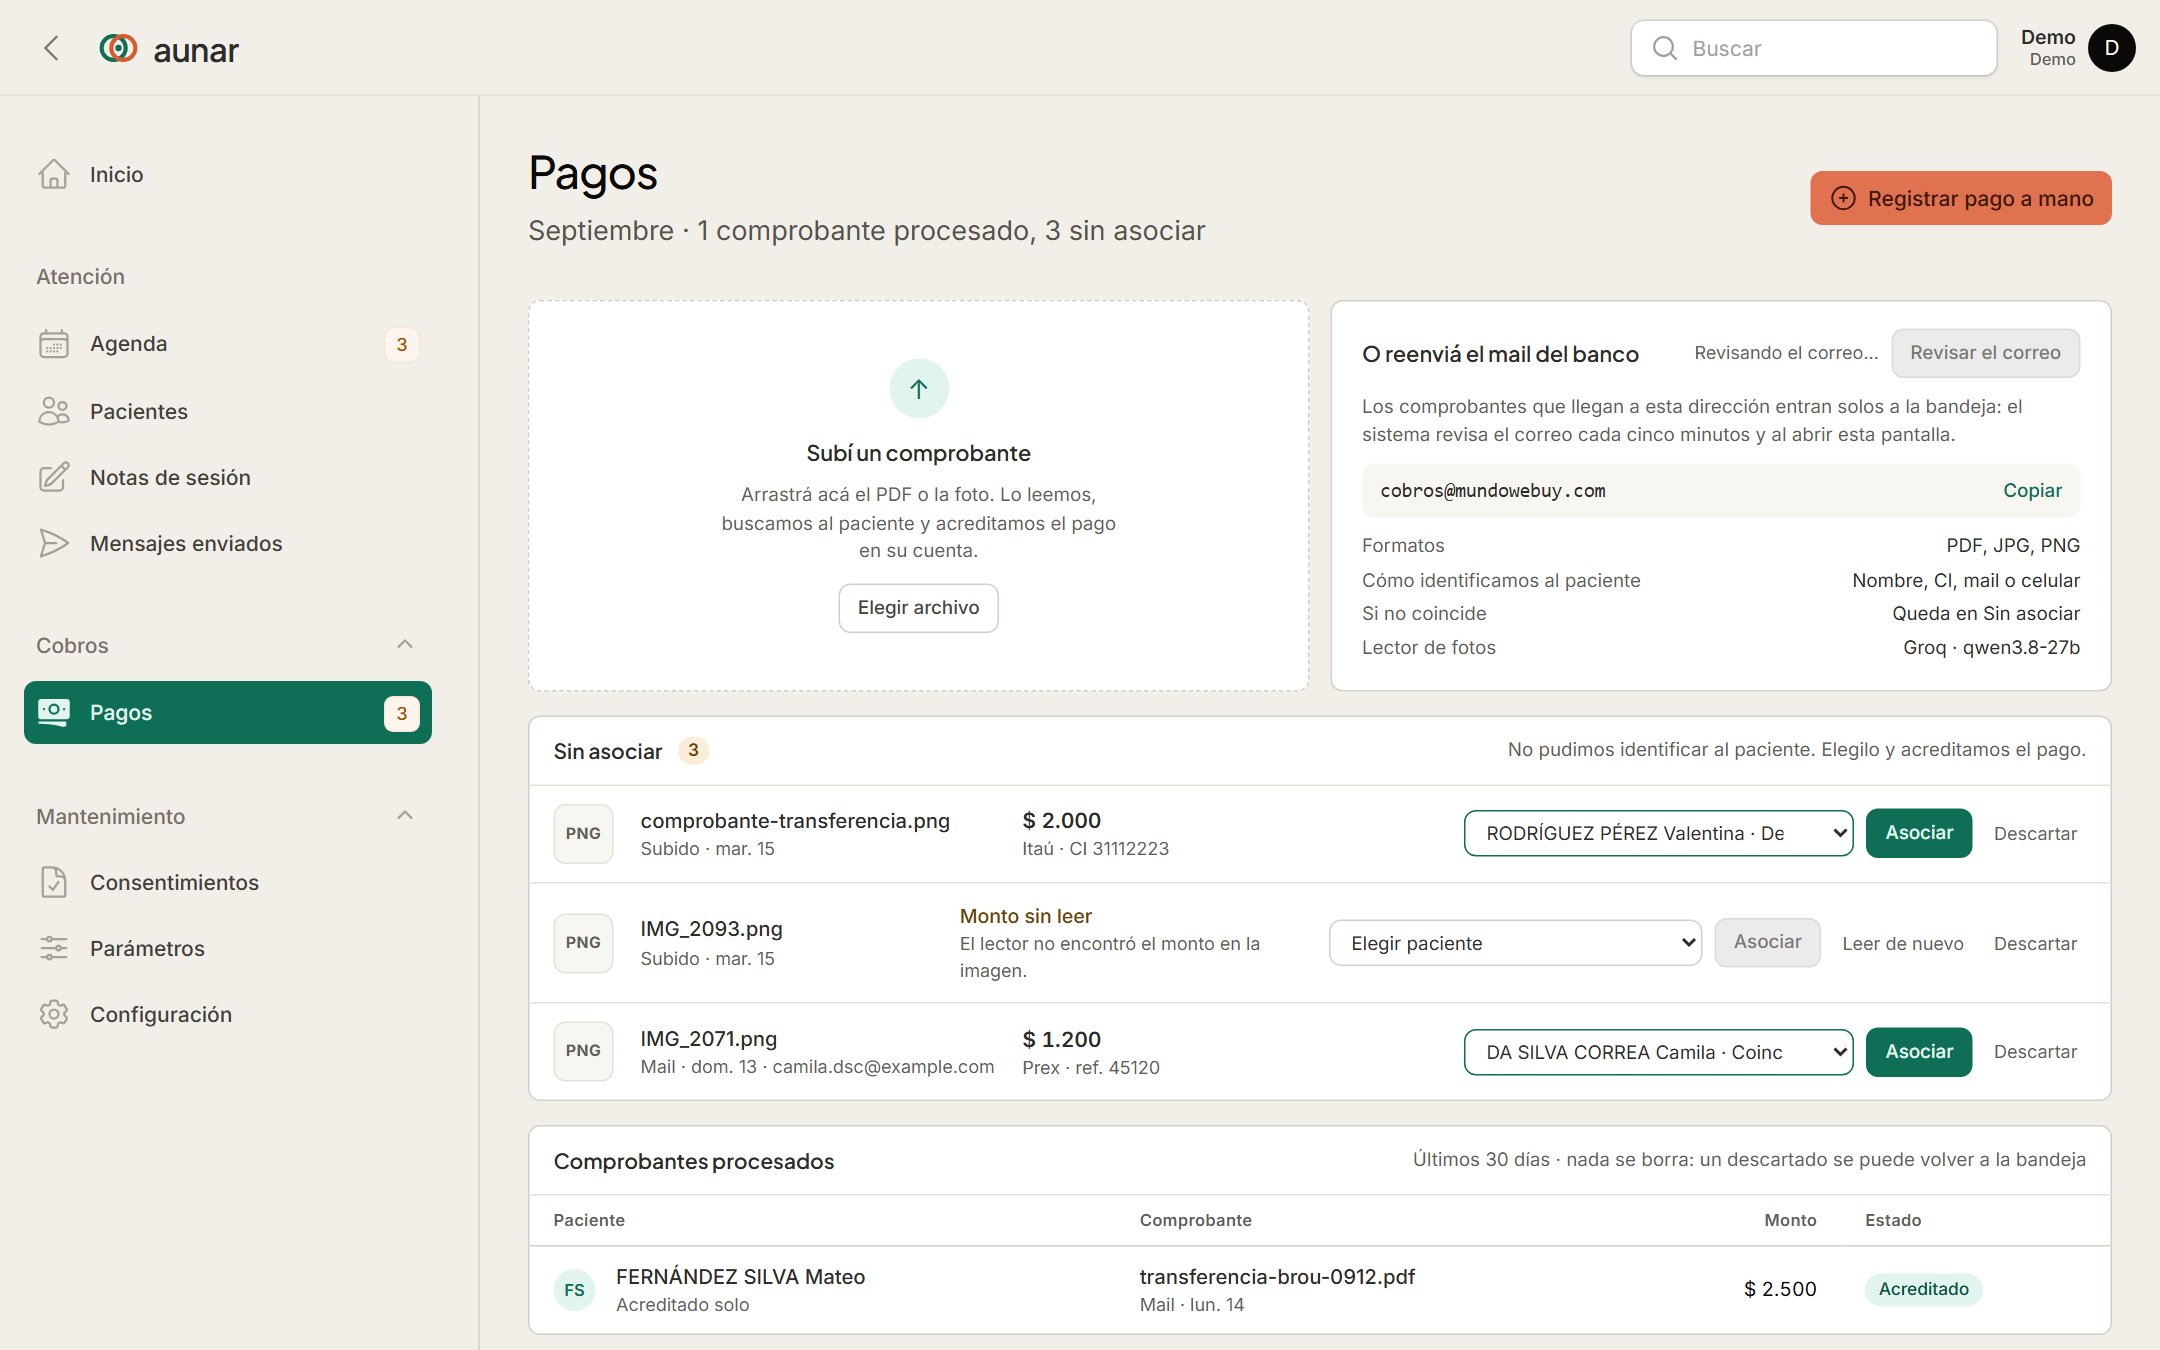Click Registrar pago a mano button
The image size is (2160, 1350).
pos(1960,198)
